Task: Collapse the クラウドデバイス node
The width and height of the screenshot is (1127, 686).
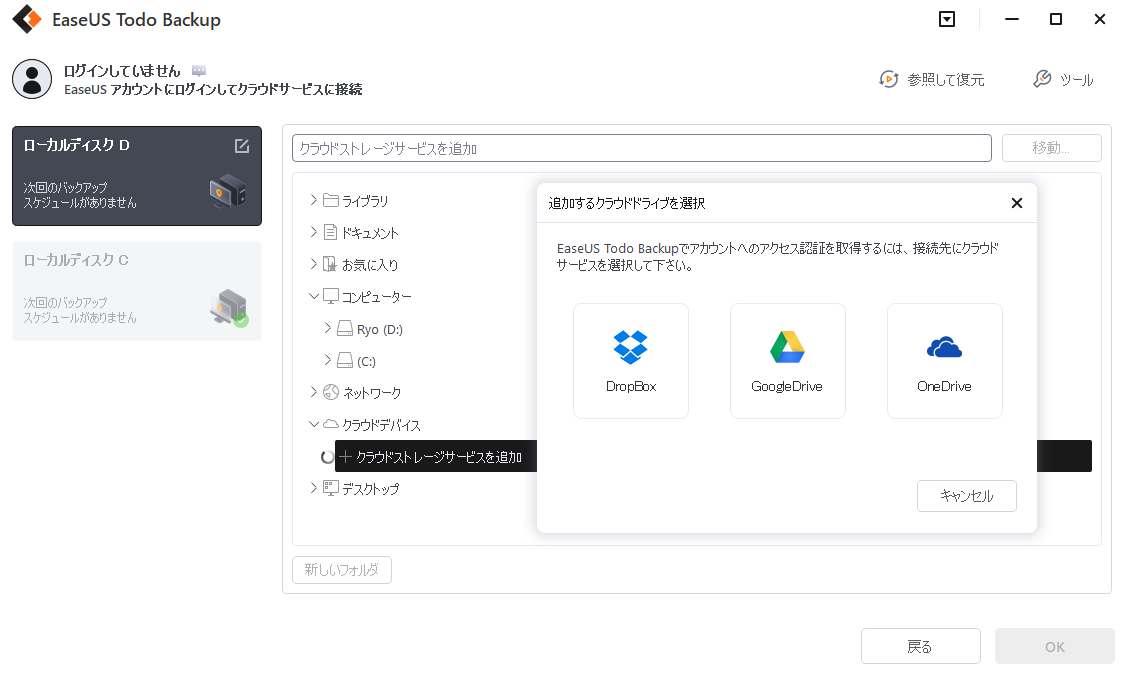Action: point(313,424)
